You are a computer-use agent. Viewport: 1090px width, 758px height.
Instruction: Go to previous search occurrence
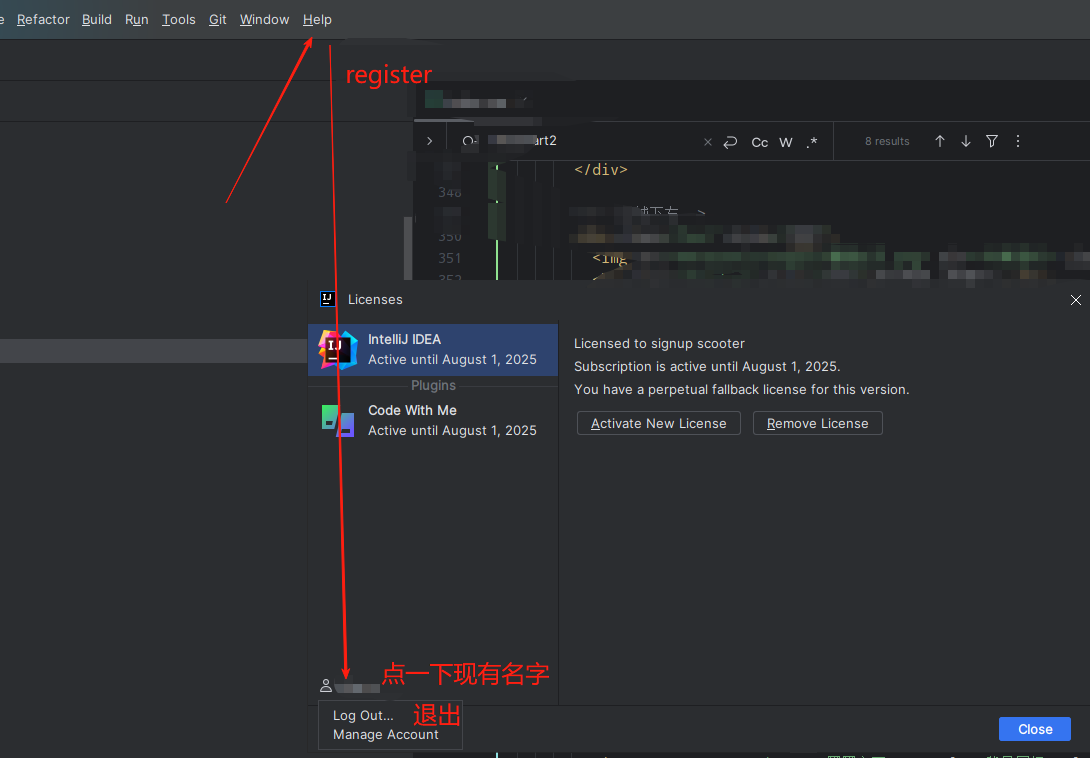pos(940,141)
